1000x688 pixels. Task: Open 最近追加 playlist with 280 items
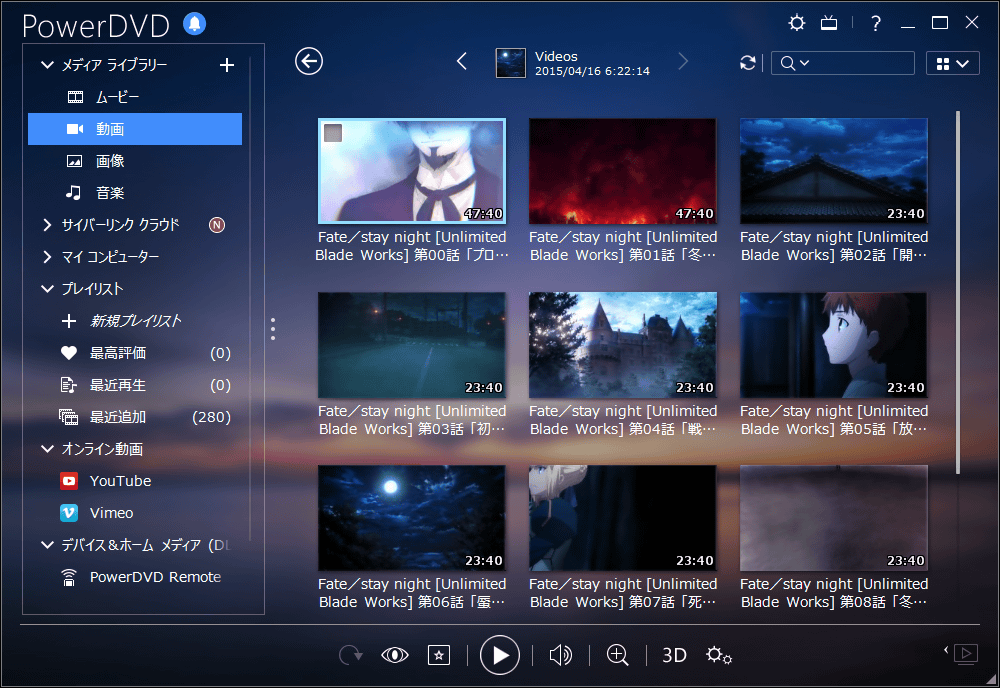pos(135,417)
